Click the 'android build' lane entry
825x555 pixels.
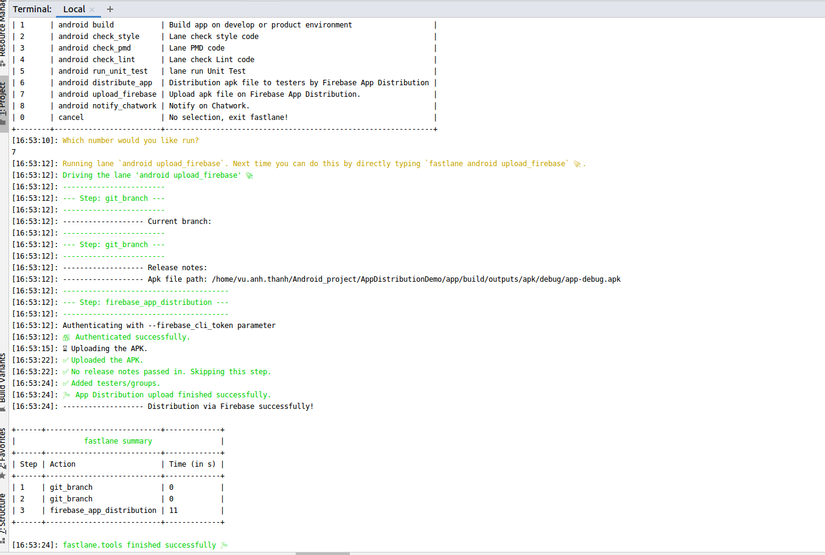[86, 25]
